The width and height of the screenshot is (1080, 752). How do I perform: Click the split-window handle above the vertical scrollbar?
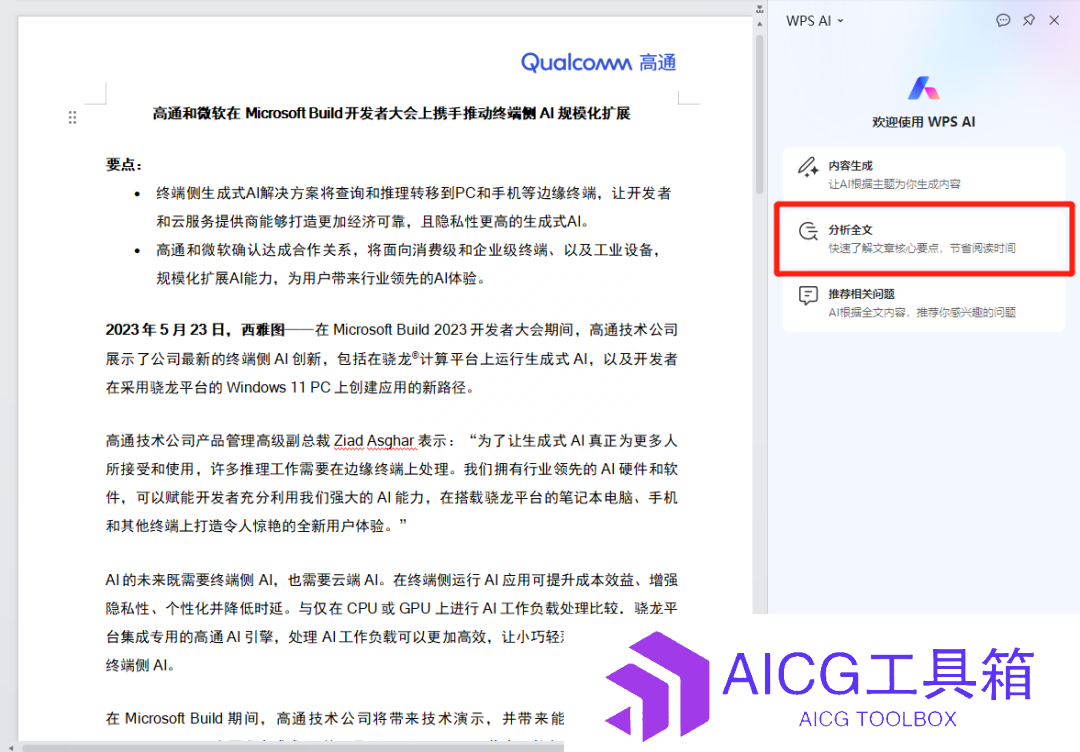pos(760,10)
